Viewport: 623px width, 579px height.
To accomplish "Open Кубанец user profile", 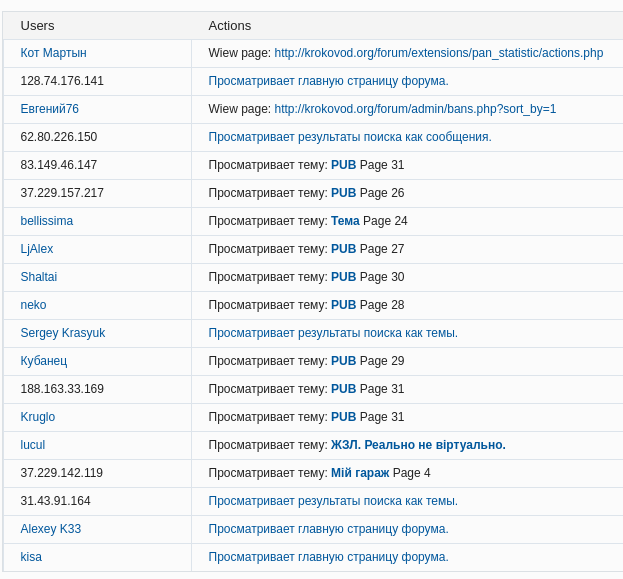I will pyautogui.click(x=43, y=361).
